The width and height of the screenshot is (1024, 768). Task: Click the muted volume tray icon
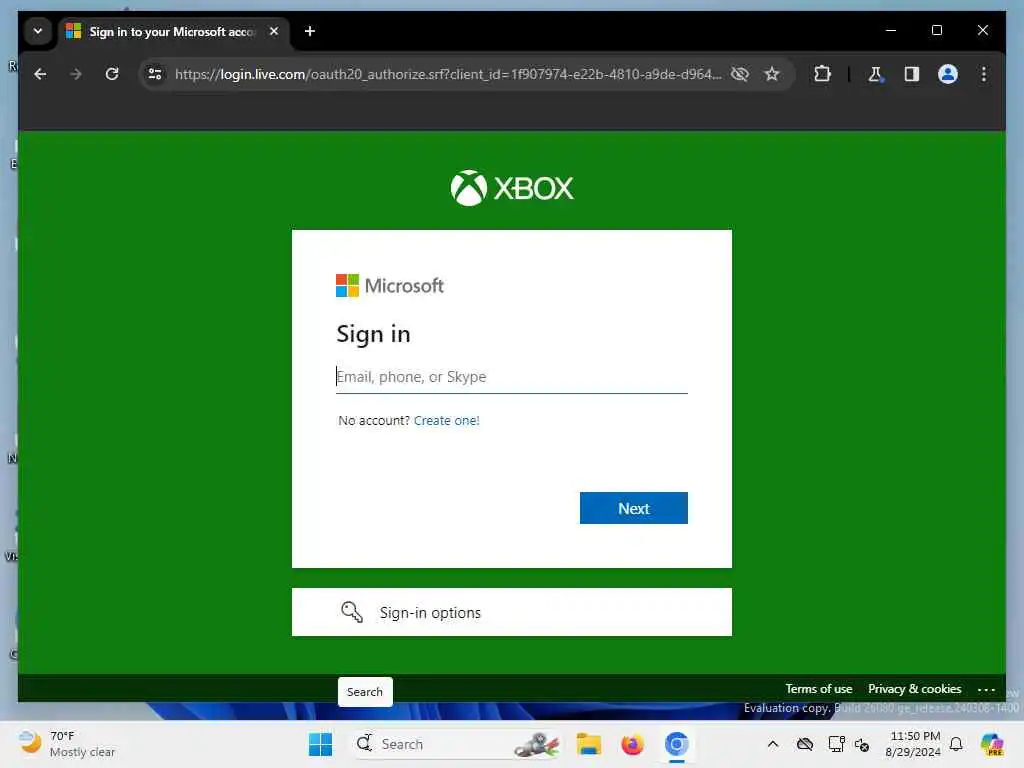862,744
